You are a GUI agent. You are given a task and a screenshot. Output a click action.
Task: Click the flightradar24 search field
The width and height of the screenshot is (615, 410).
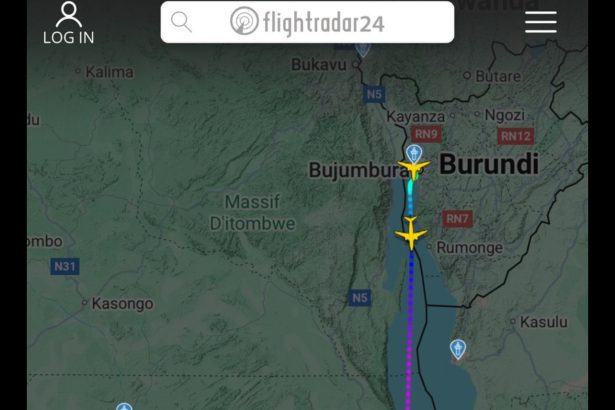point(307,22)
